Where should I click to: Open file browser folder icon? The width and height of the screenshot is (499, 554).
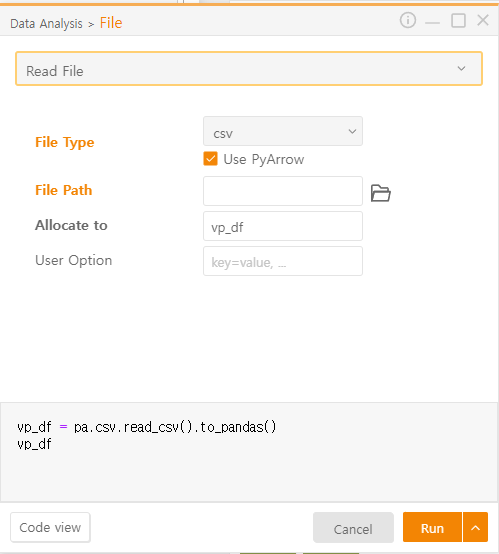[381, 193]
